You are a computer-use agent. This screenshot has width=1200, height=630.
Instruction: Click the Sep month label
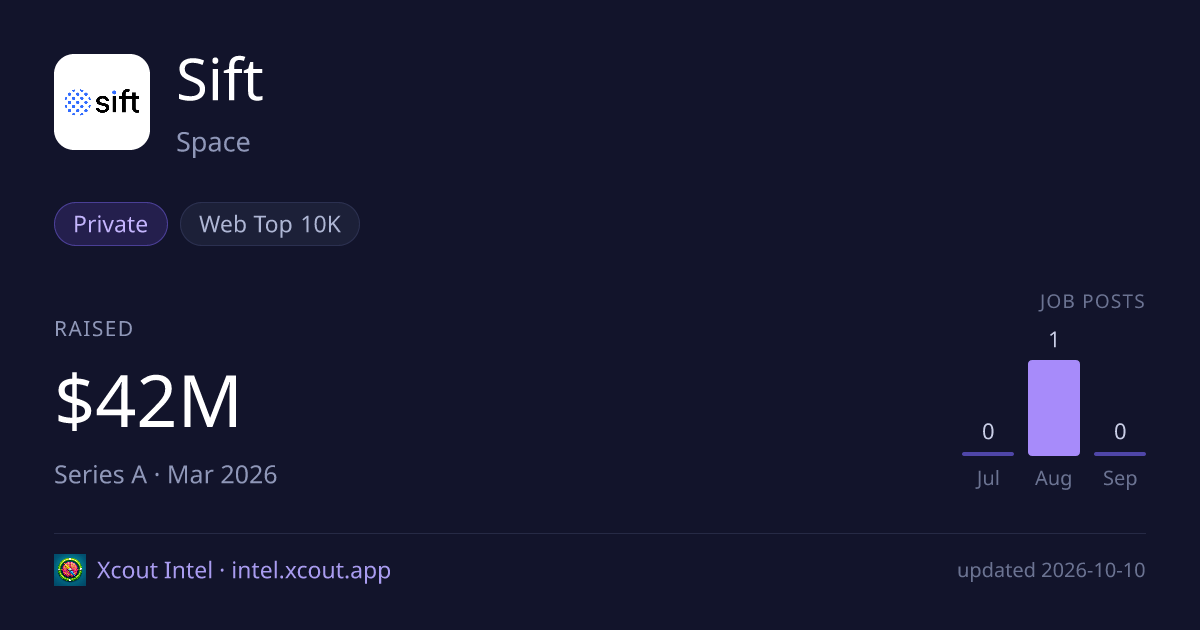click(x=1120, y=478)
